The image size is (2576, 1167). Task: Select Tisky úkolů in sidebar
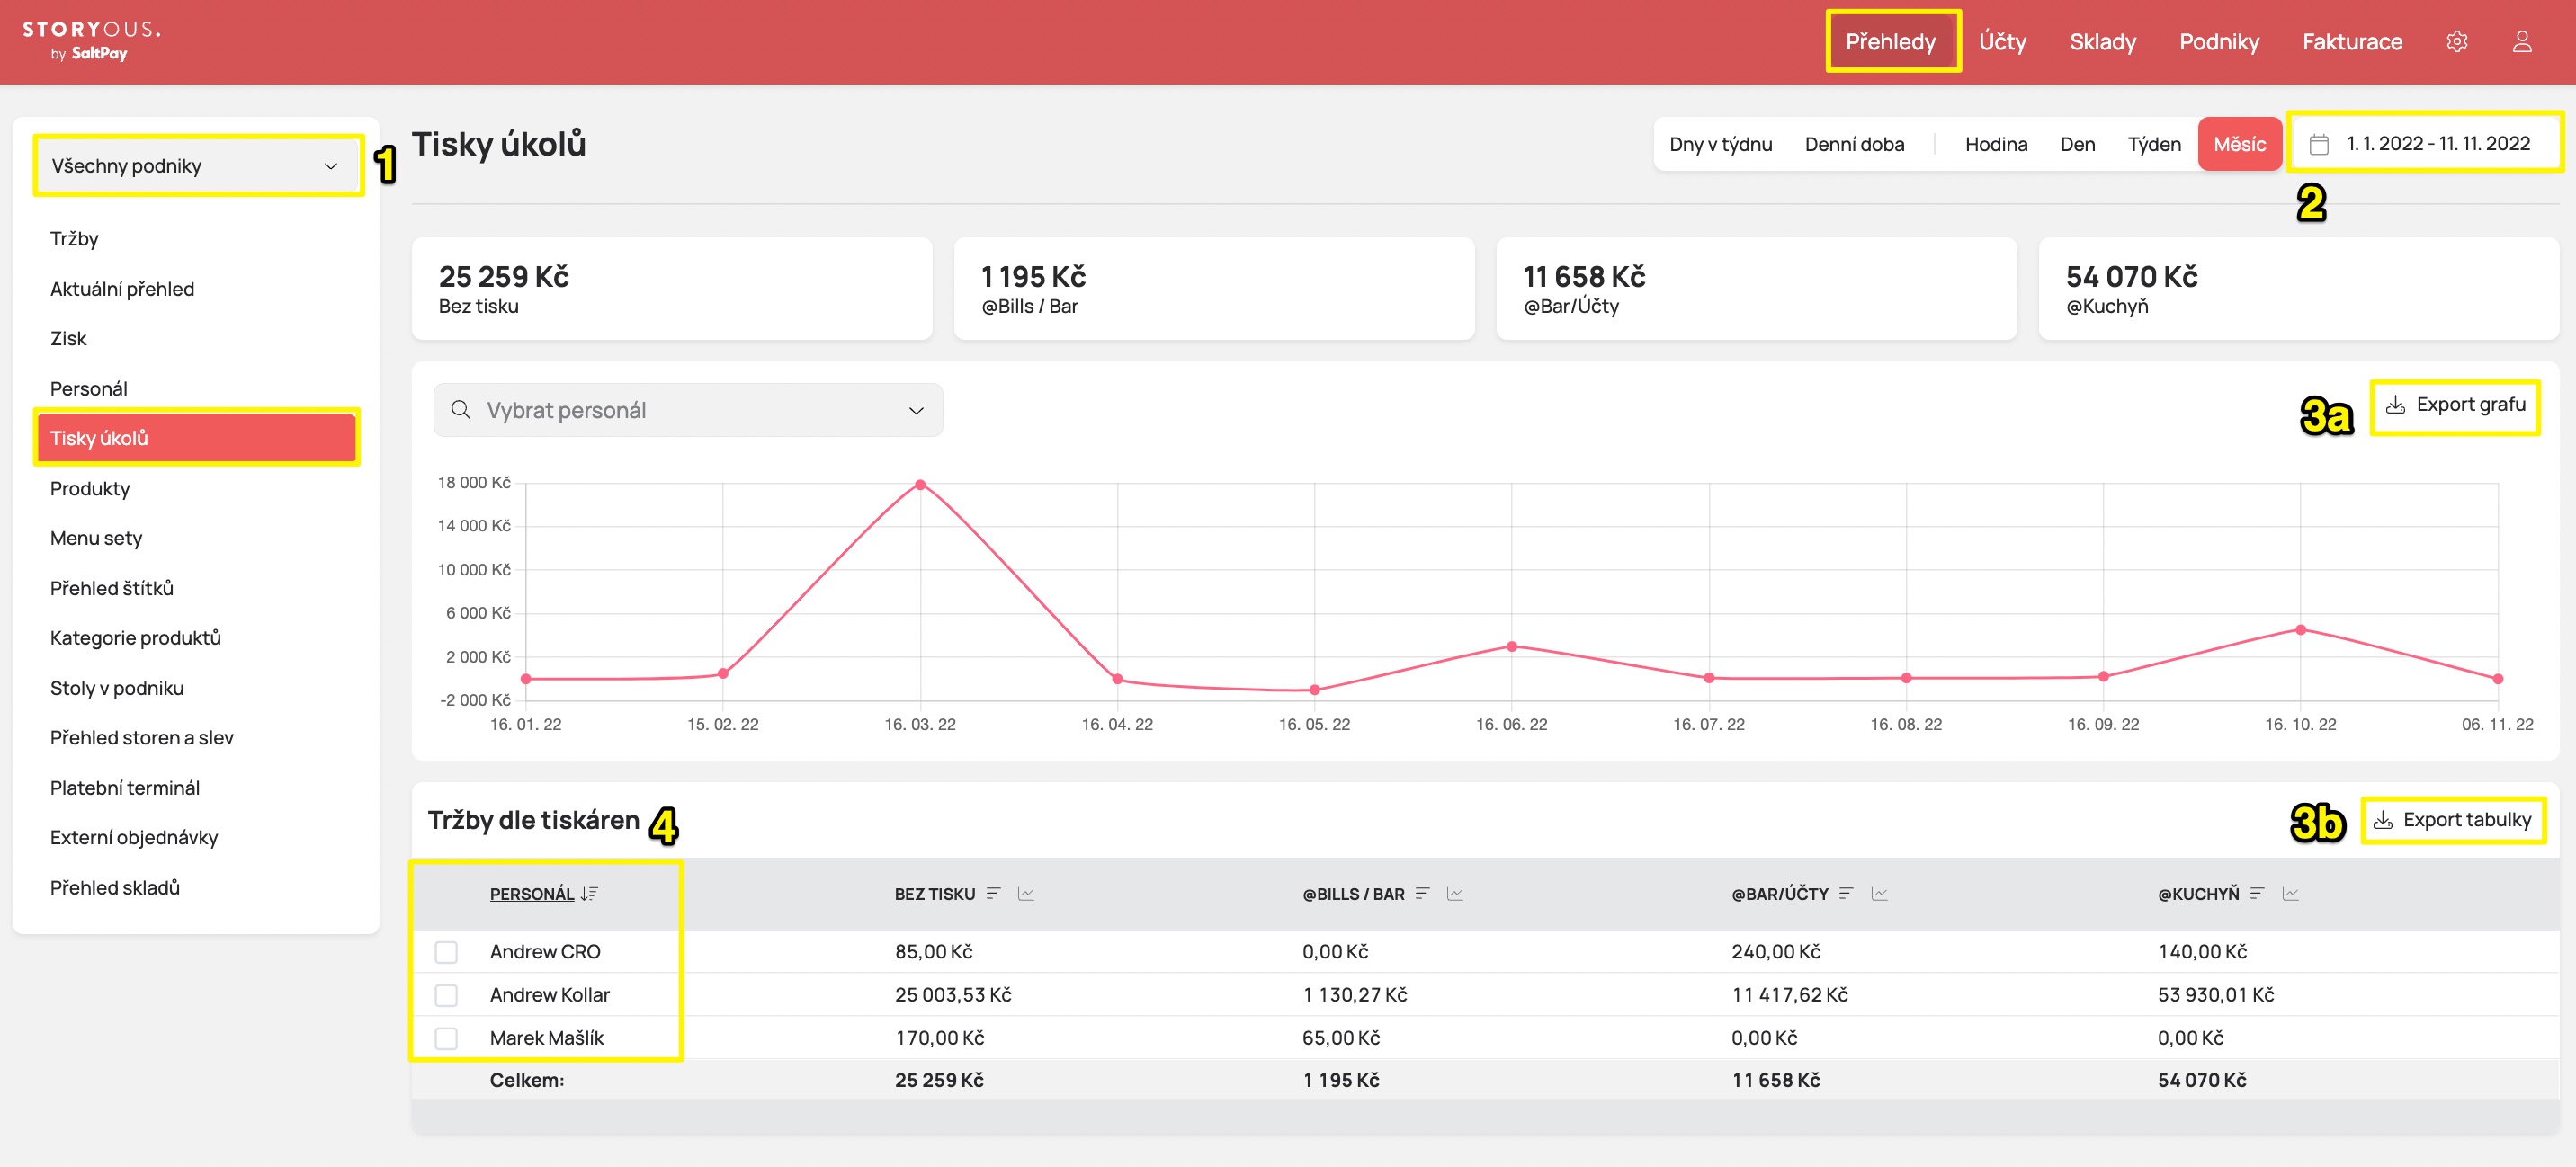click(196, 438)
